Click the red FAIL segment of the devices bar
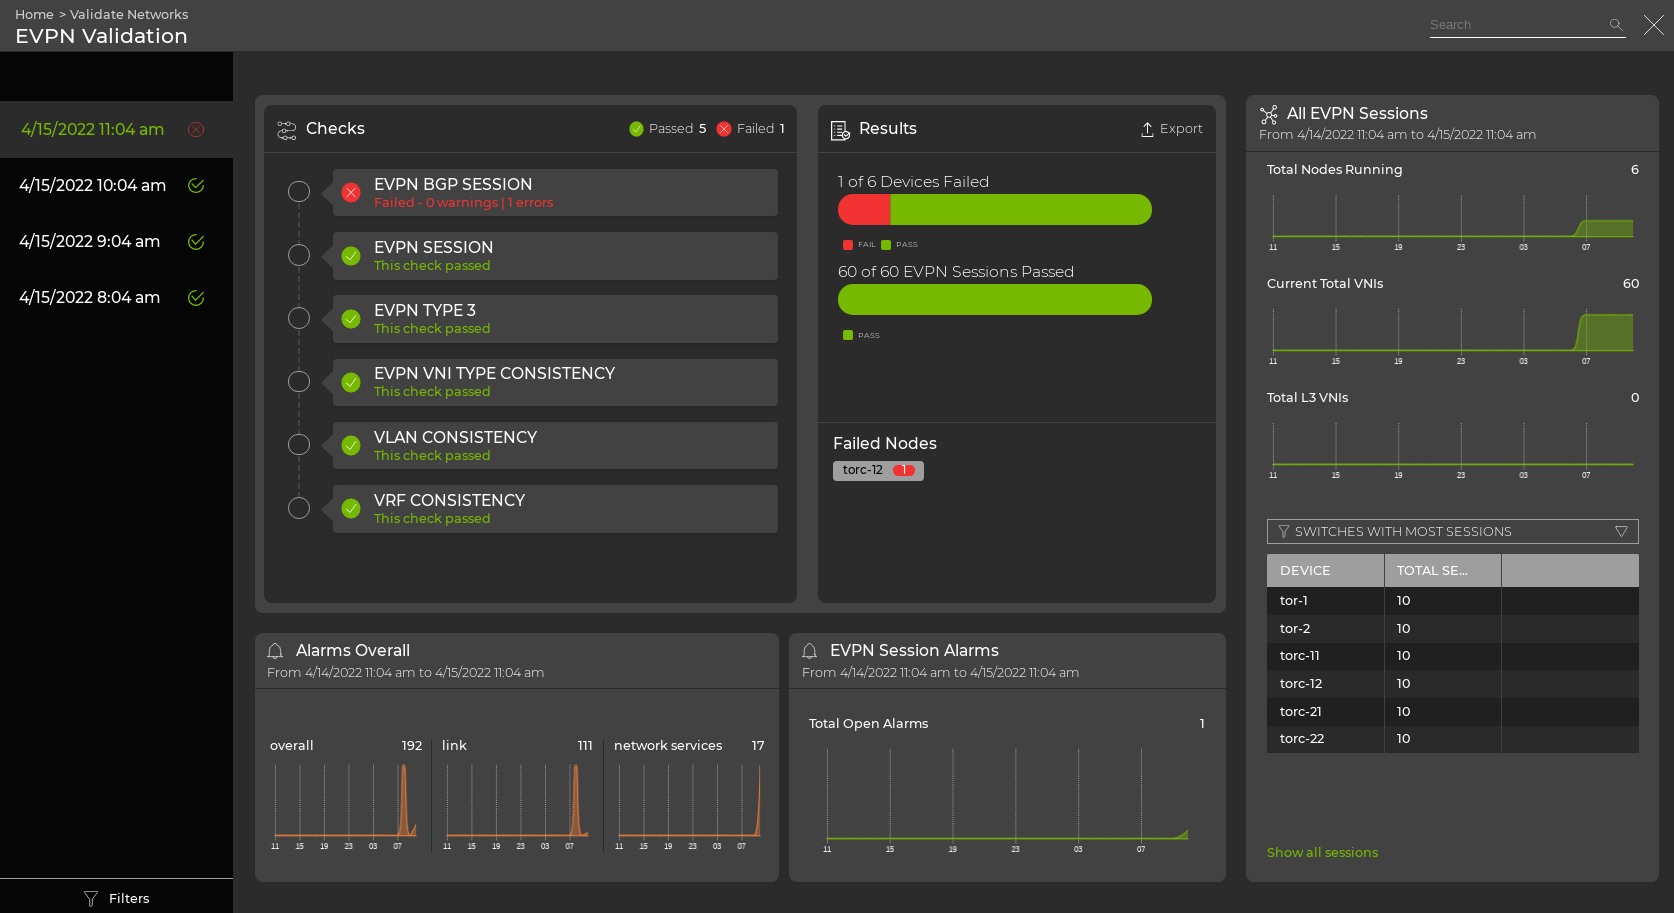Image resolution: width=1674 pixels, height=913 pixels. 864,209
